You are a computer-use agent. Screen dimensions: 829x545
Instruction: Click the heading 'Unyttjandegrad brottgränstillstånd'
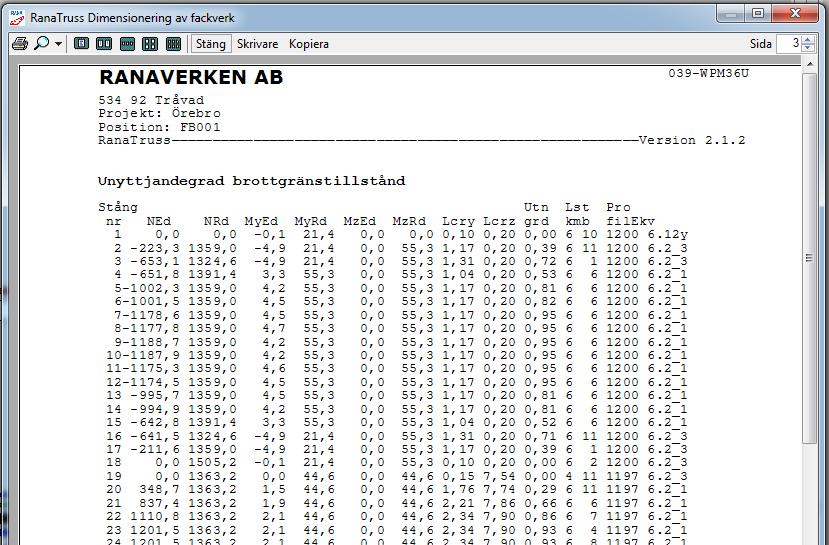(252, 181)
